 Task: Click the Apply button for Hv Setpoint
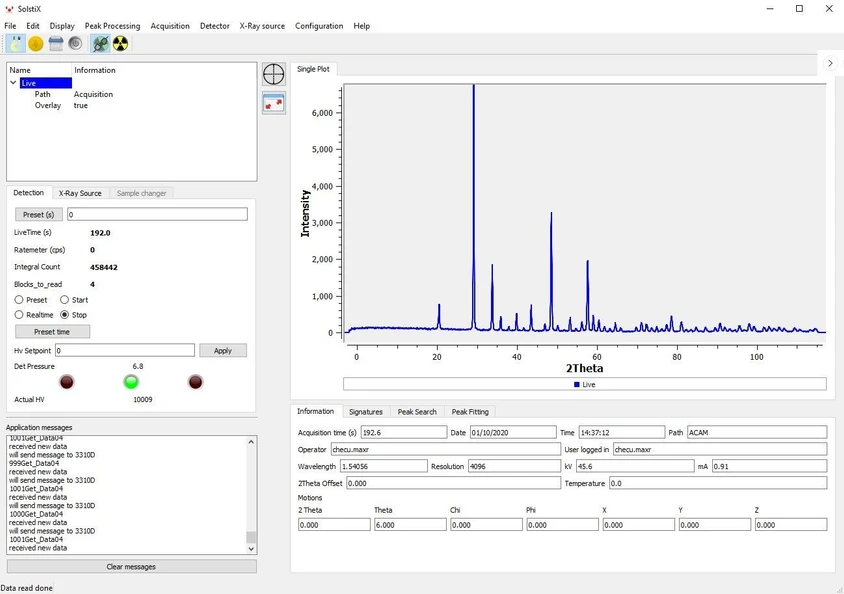point(223,350)
